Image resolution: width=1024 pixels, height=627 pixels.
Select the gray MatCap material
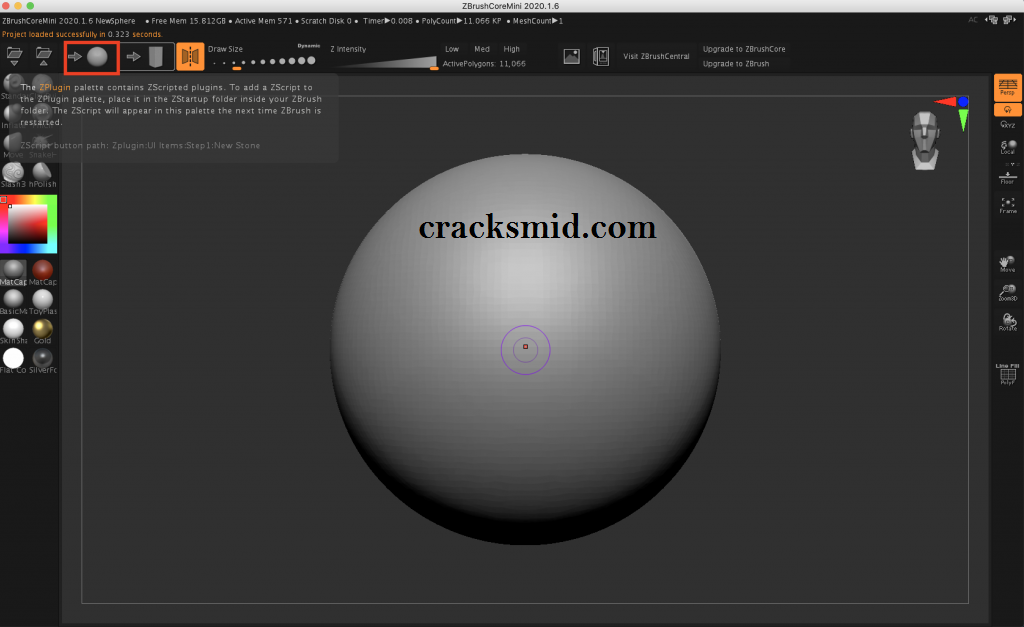coord(13,272)
